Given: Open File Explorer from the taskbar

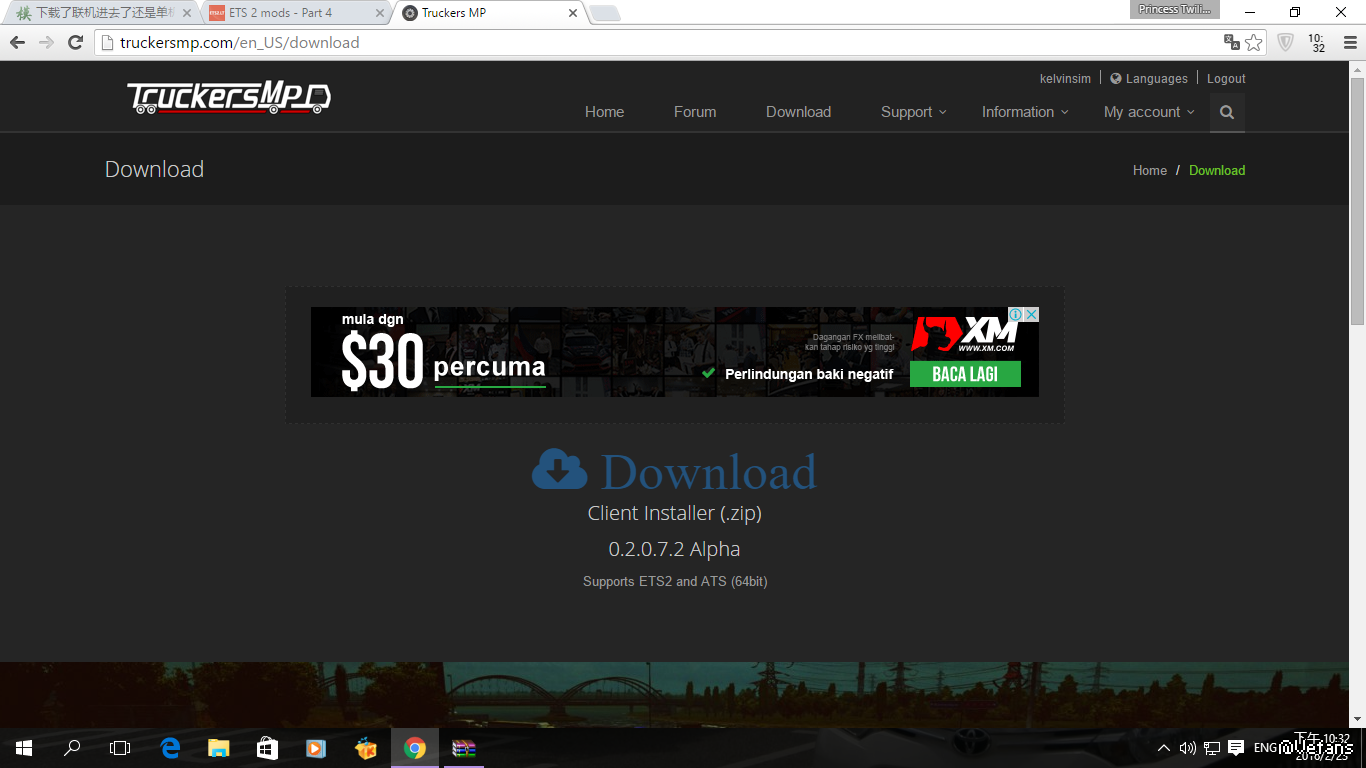Looking at the screenshot, I should [218, 748].
